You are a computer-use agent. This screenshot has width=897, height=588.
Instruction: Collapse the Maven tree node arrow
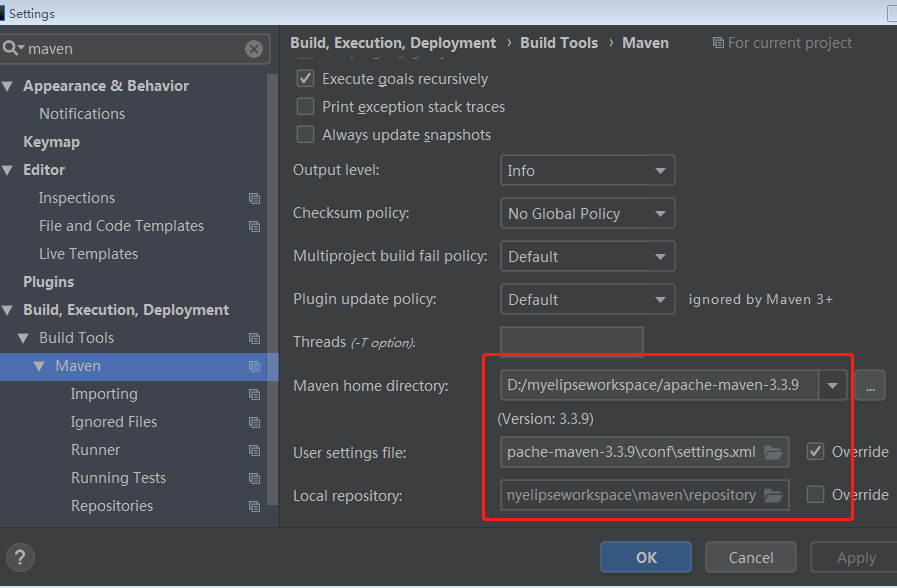(39, 366)
